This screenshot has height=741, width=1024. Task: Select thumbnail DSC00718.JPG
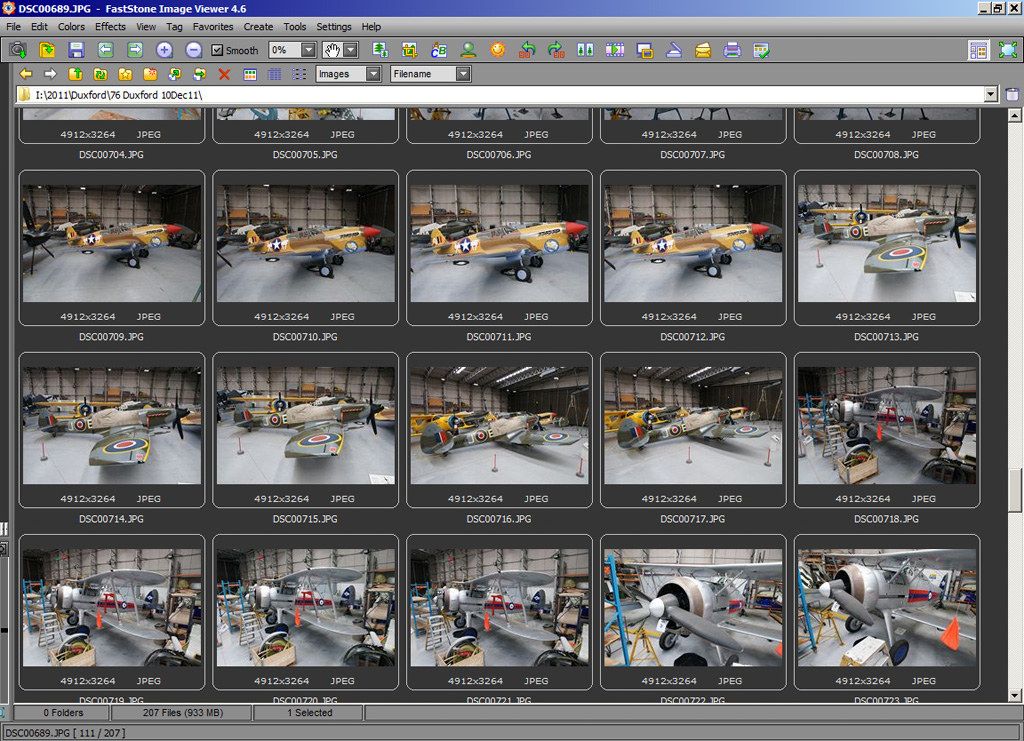tap(886, 425)
